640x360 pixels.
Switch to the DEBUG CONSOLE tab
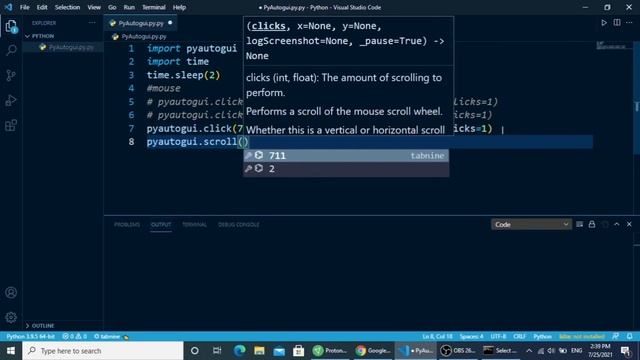pos(239,224)
